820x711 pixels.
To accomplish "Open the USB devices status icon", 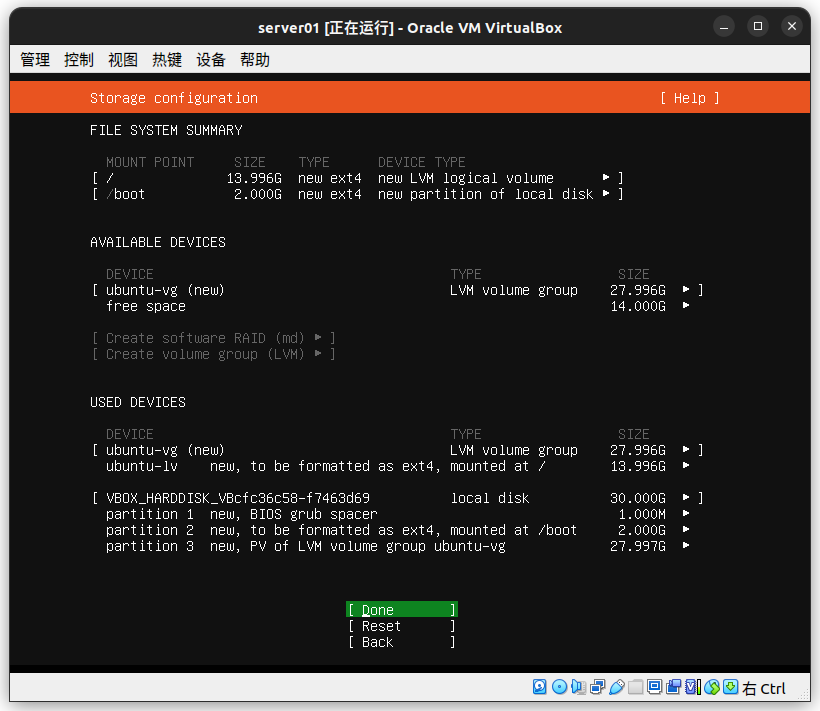I will [617, 687].
